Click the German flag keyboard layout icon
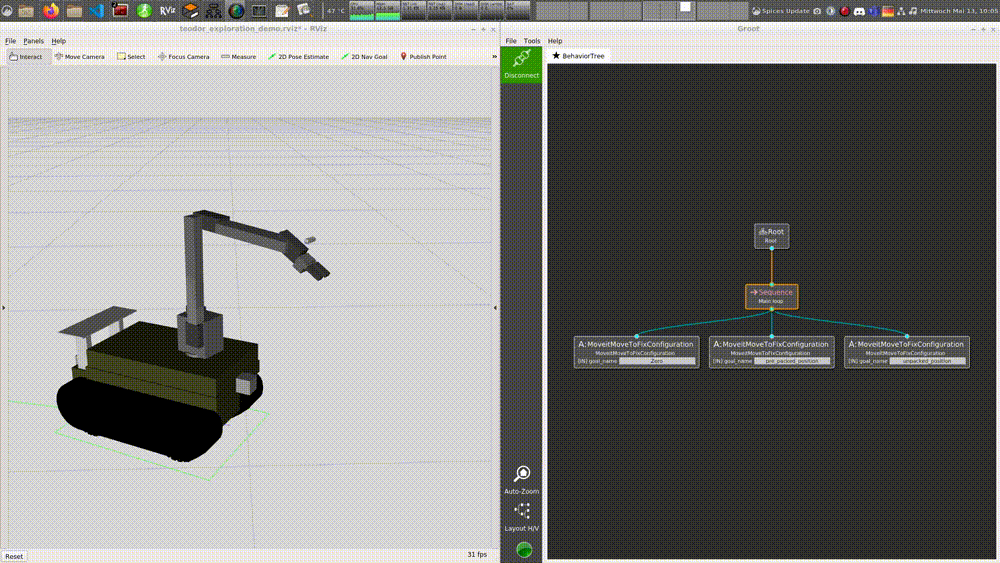The height and width of the screenshot is (563, 1000). pos(888,11)
